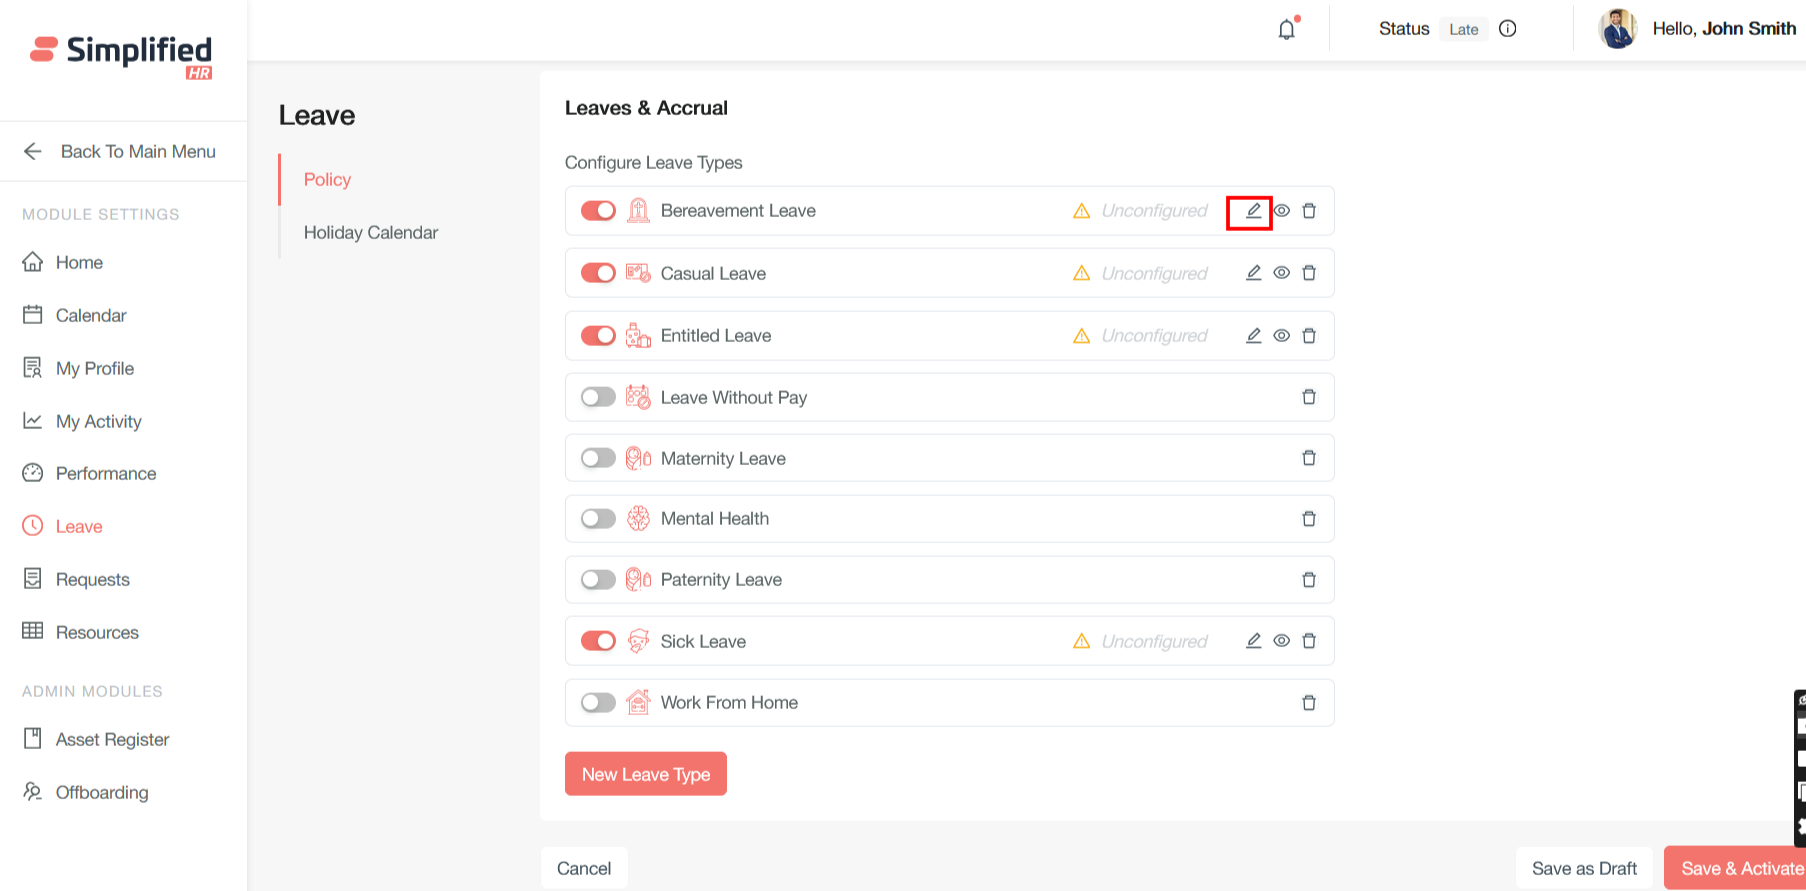The image size is (1806, 891).
Task: Click the New Leave Type button
Action: tap(645, 774)
